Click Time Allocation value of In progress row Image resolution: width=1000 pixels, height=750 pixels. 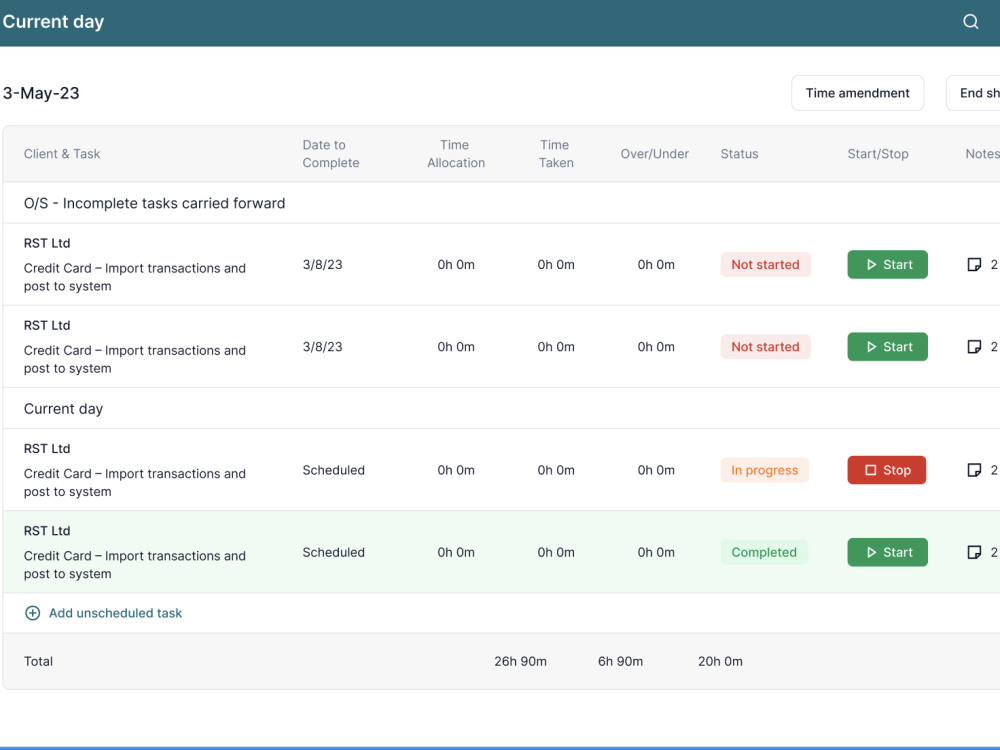coord(455,470)
